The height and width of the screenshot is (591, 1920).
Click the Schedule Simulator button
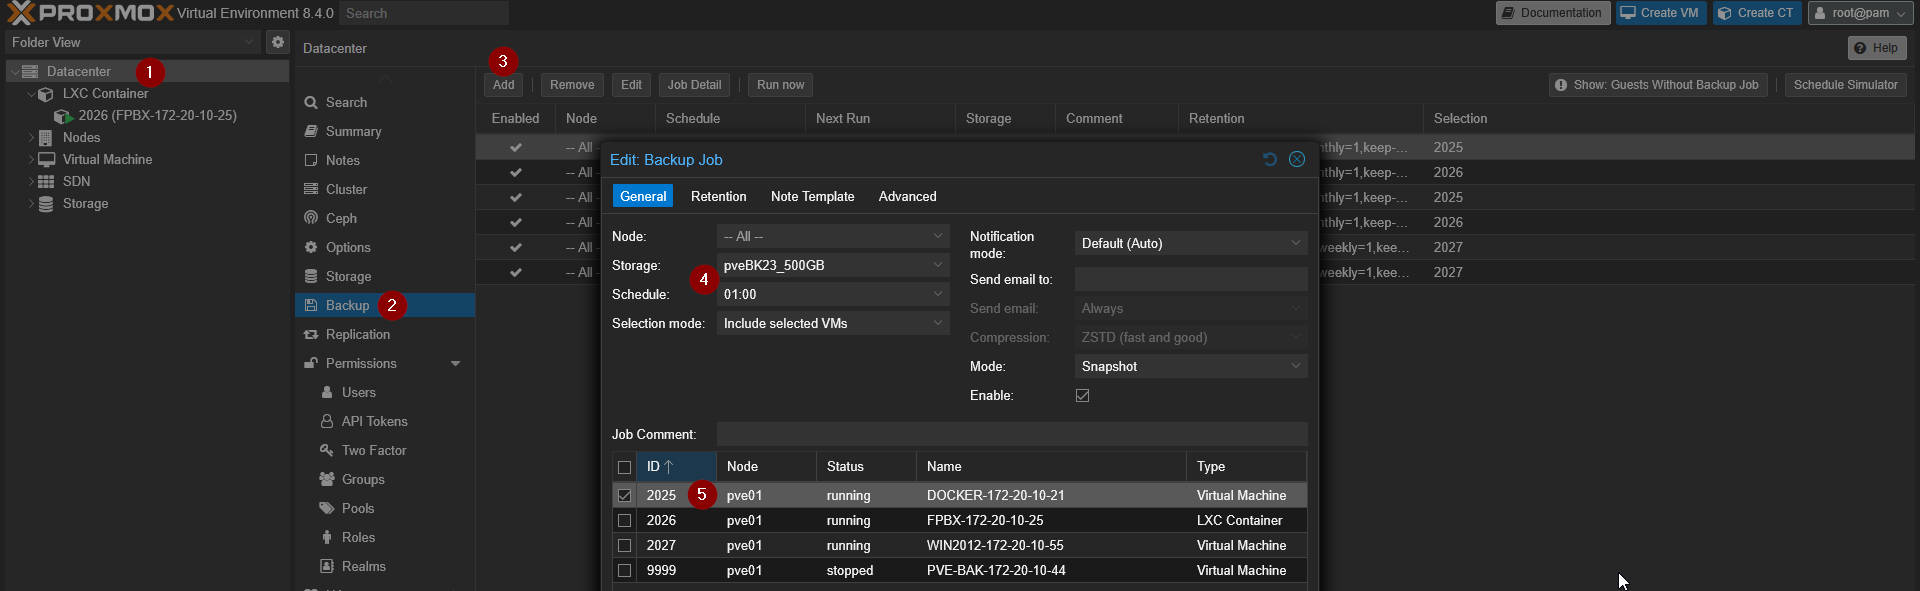click(x=1845, y=85)
